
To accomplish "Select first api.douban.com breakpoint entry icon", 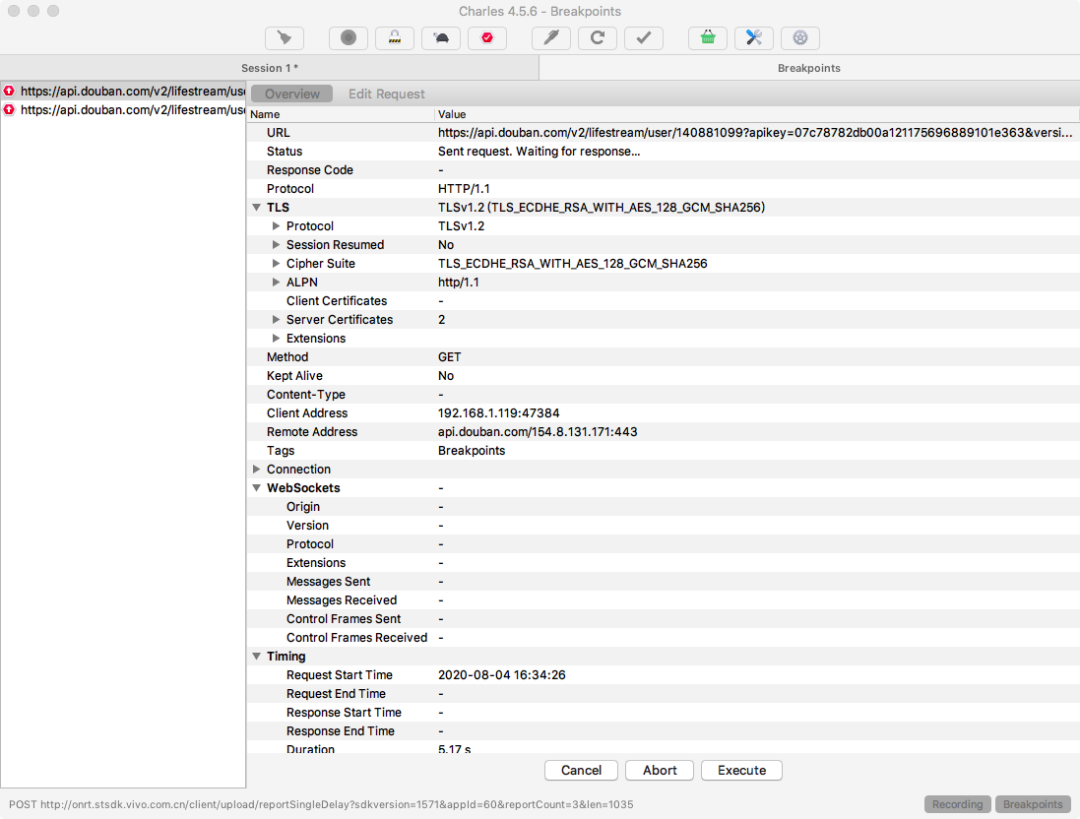I will pyautogui.click(x=9, y=91).
